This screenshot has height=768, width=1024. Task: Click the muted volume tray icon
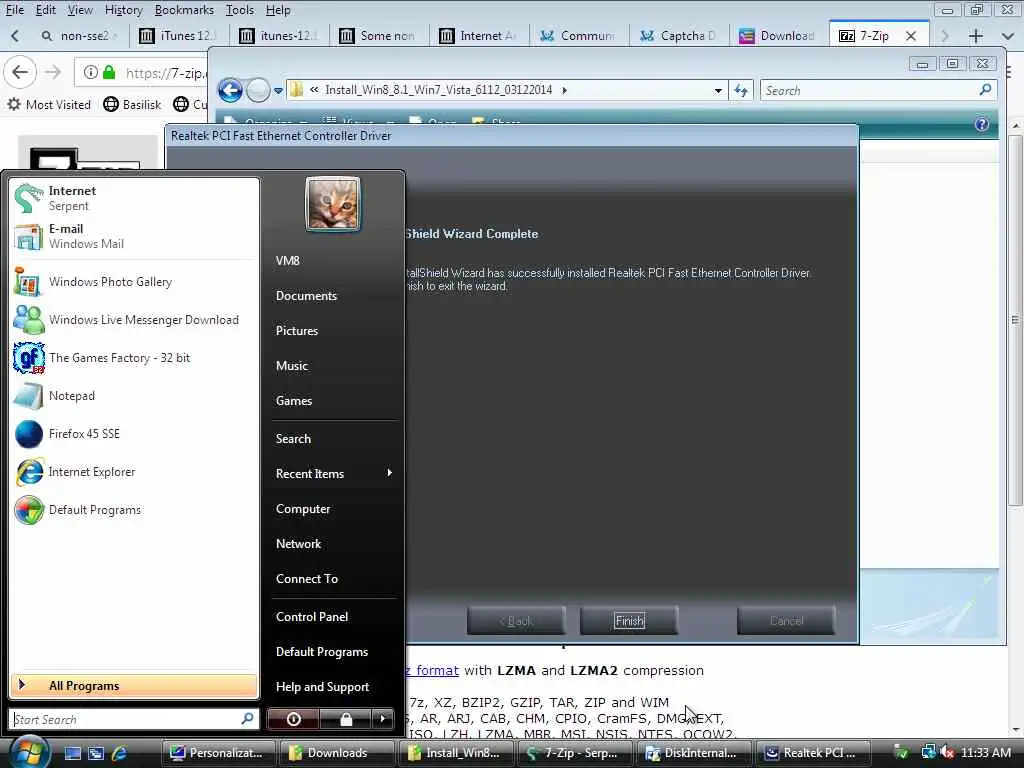(947, 753)
